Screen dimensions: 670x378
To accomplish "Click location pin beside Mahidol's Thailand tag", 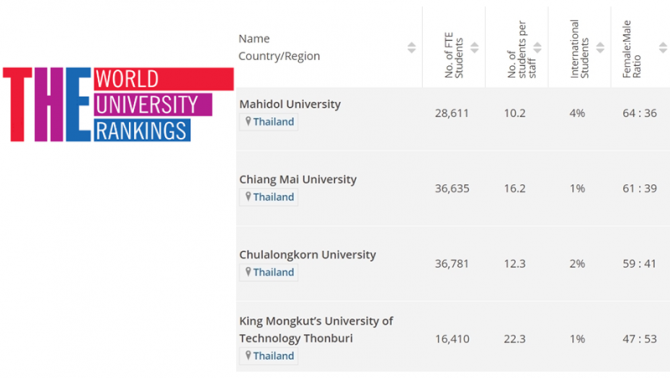I will point(248,121).
